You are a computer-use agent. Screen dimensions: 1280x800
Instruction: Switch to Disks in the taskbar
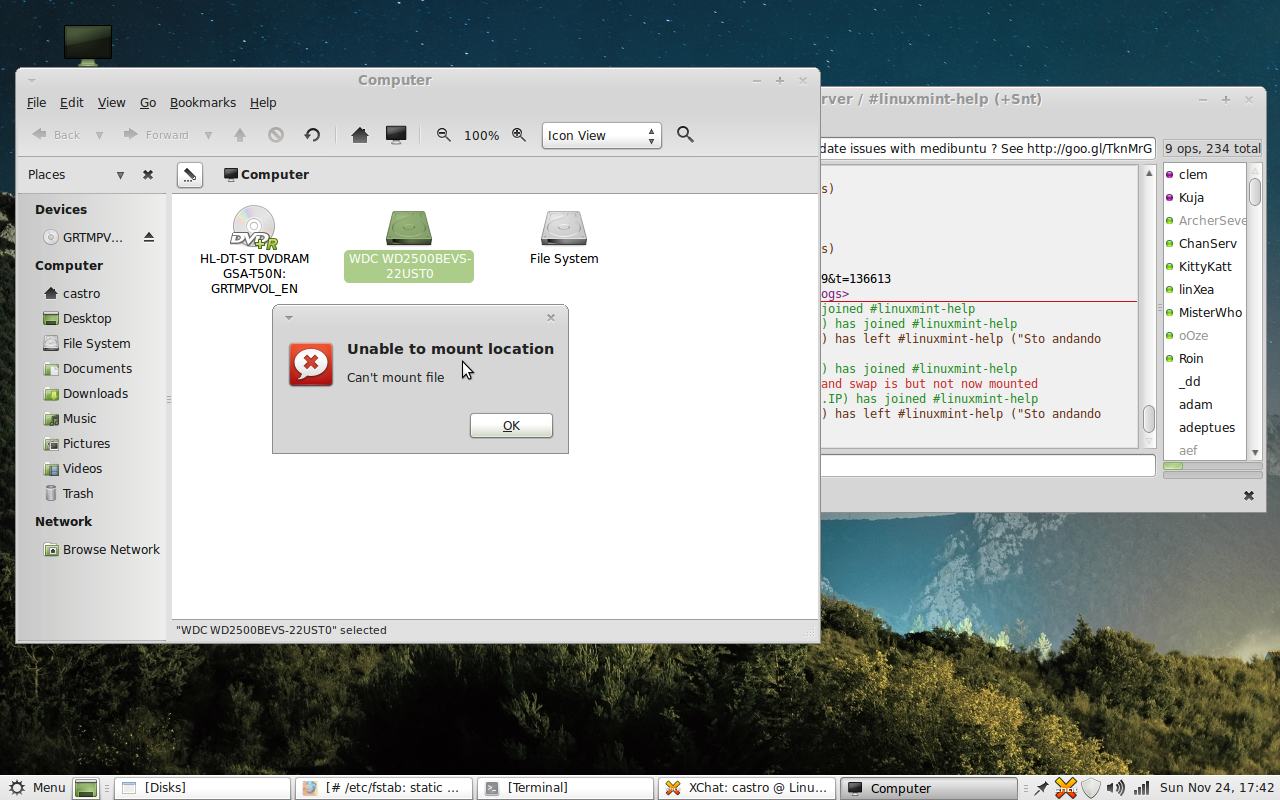203,788
